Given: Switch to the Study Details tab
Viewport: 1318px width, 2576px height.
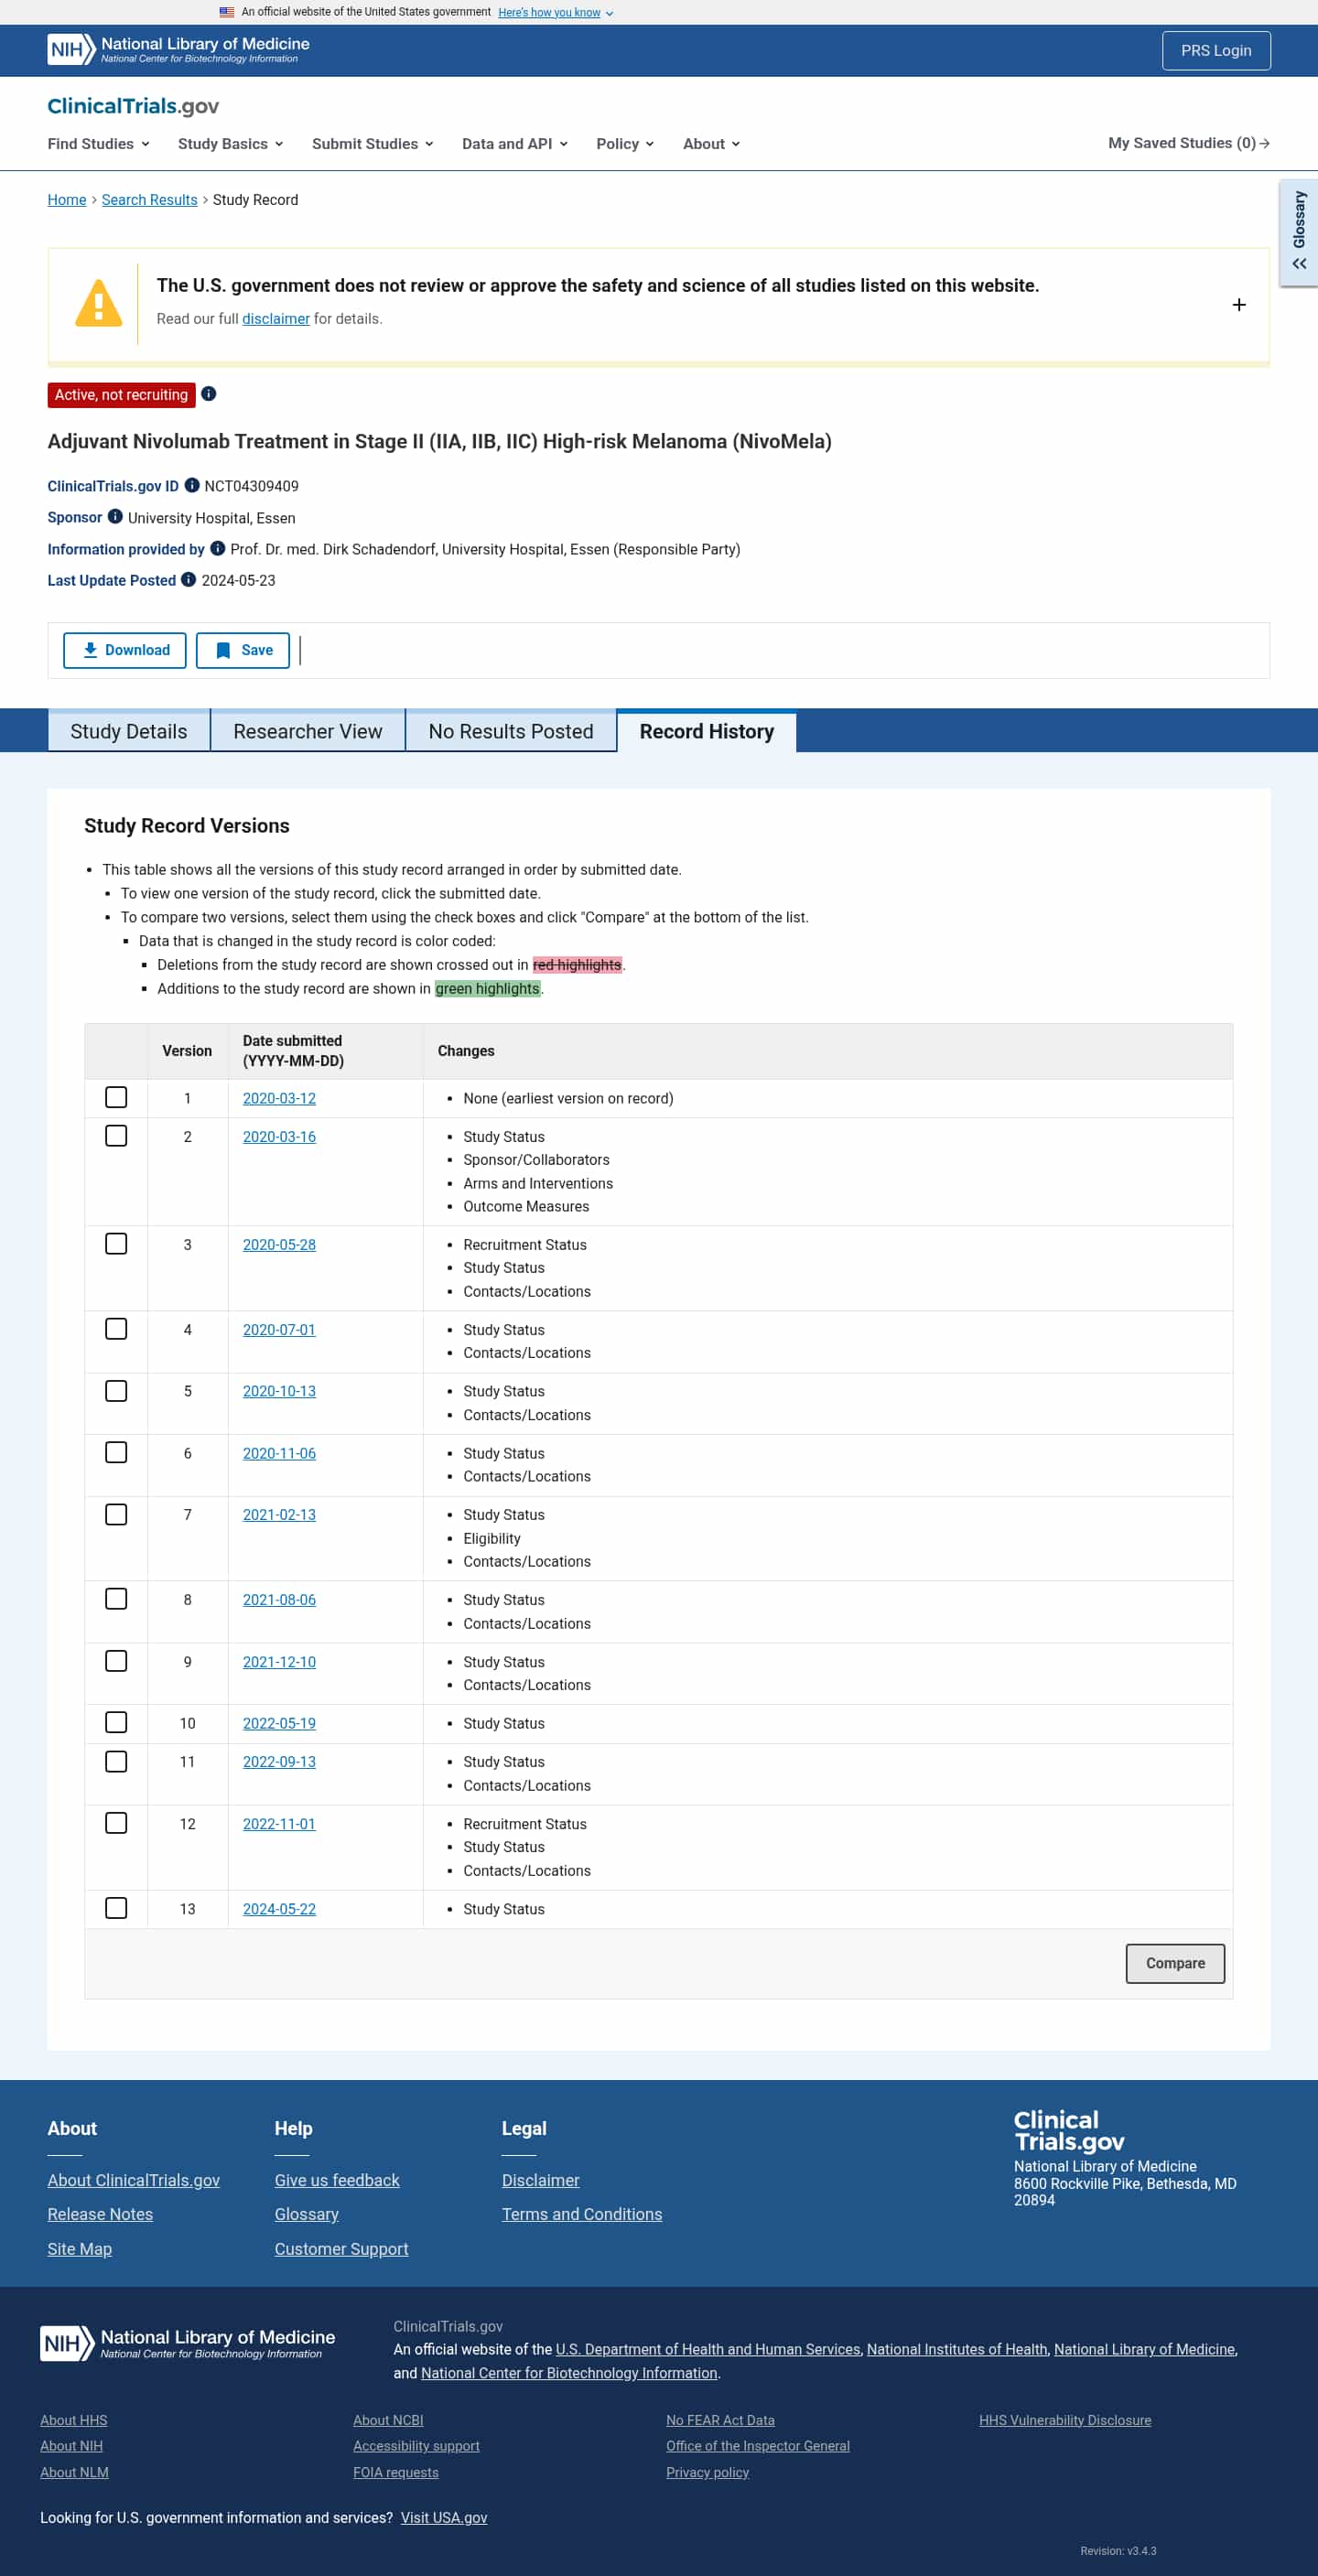Looking at the screenshot, I should 129,731.
